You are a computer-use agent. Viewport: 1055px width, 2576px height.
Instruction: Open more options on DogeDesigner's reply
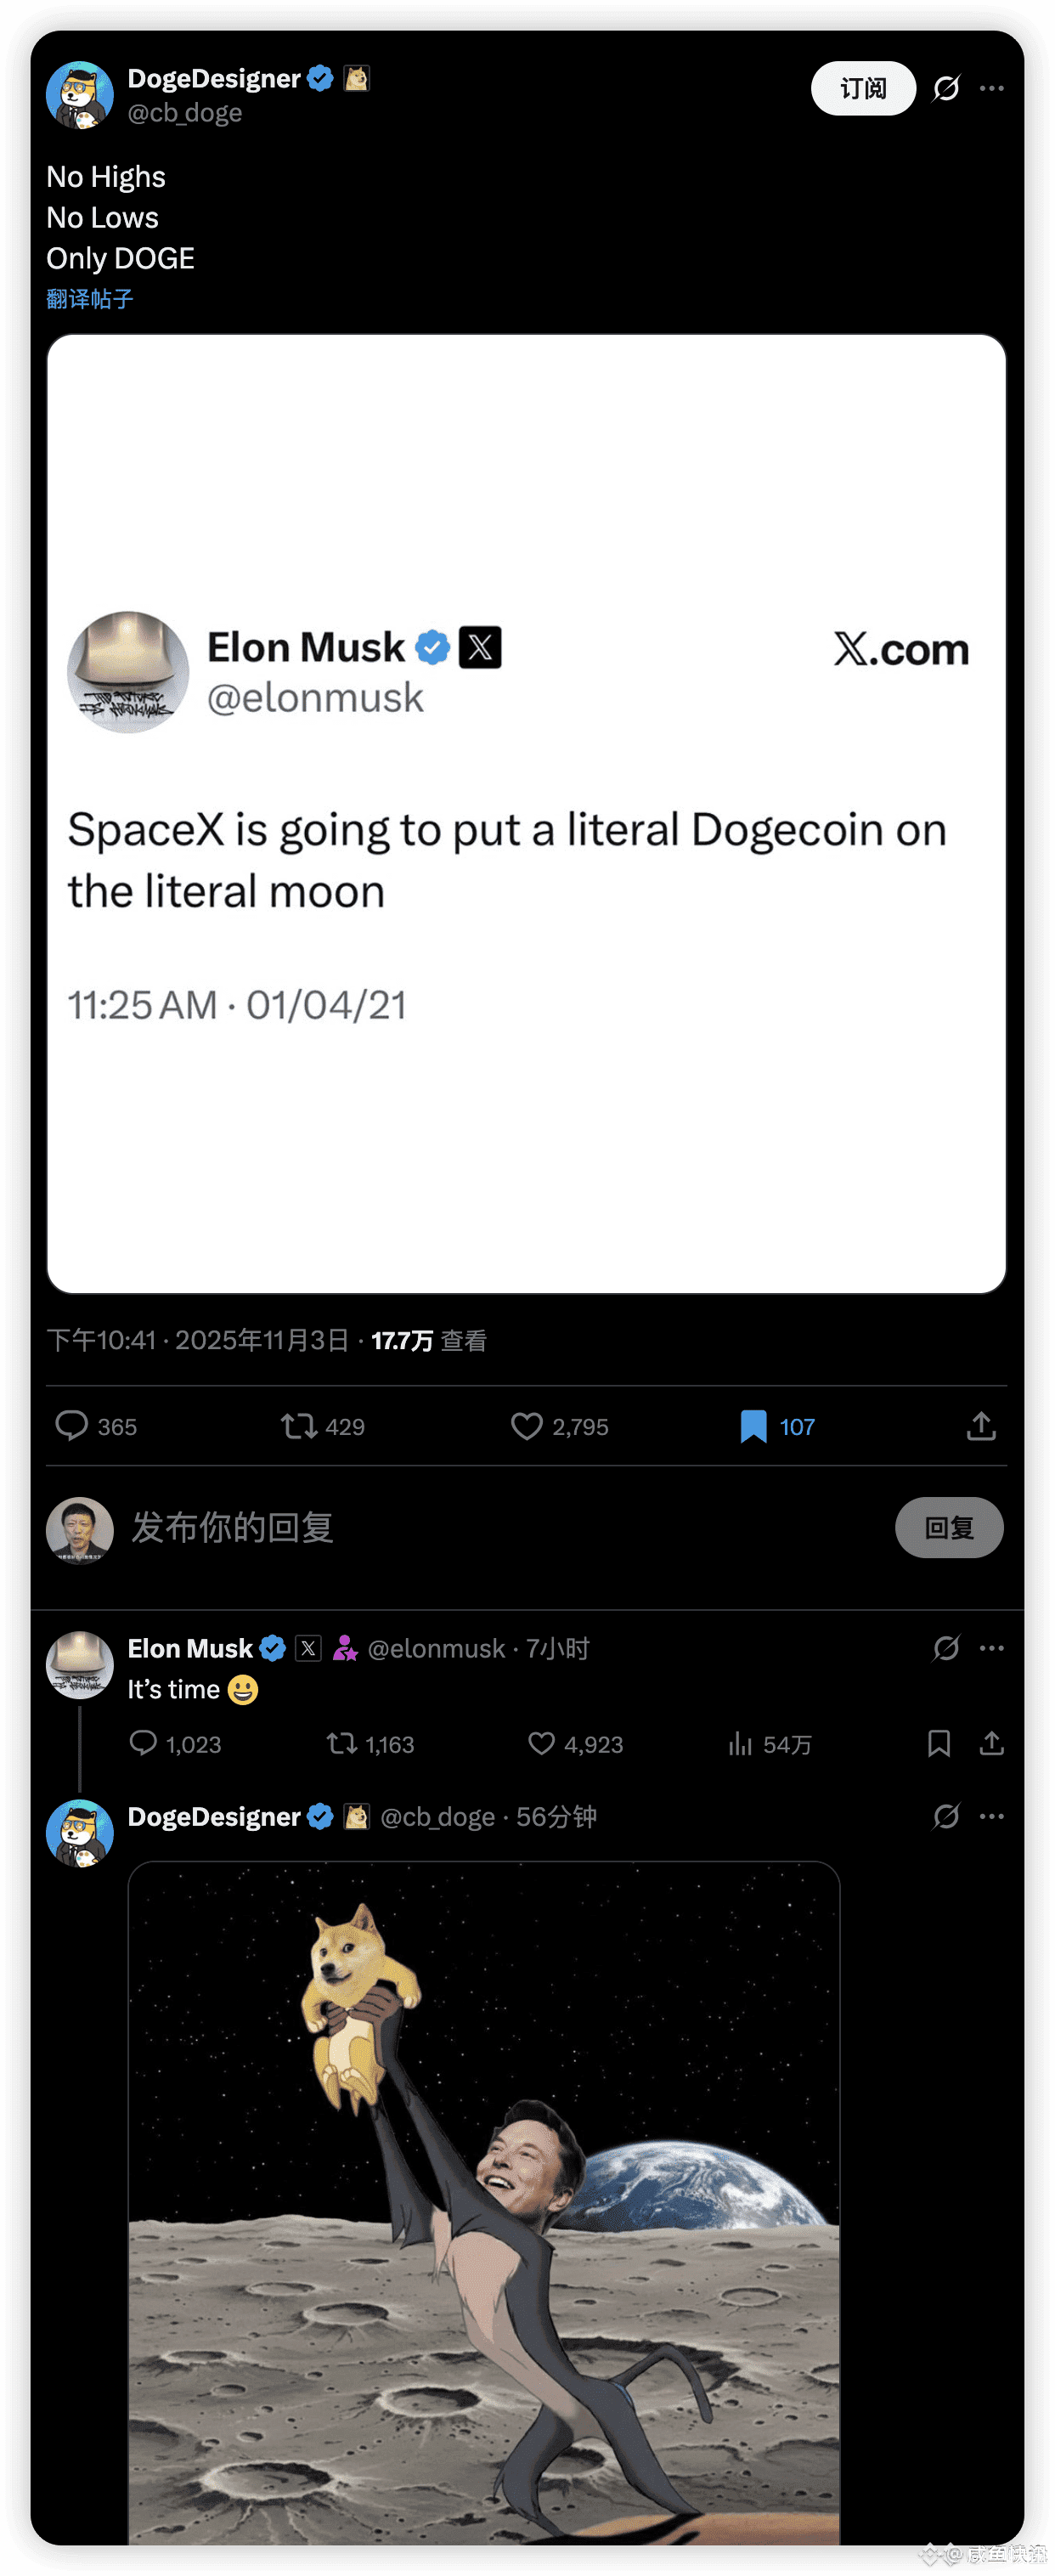tap(991, 1816)
